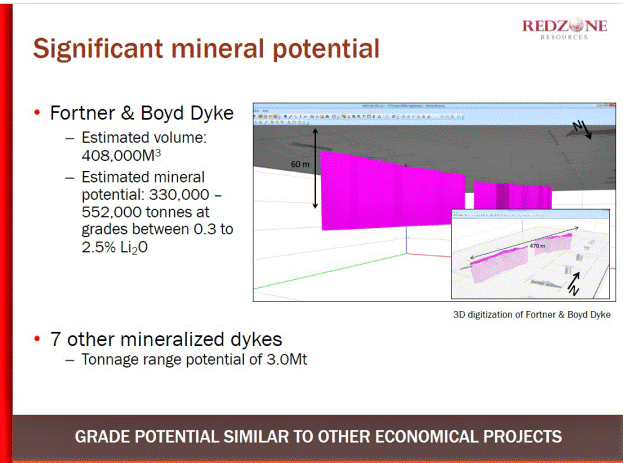Select the "Significant mineral potential" slide title
The height and width of the screenshot is (463, 623).
point(206,49)
